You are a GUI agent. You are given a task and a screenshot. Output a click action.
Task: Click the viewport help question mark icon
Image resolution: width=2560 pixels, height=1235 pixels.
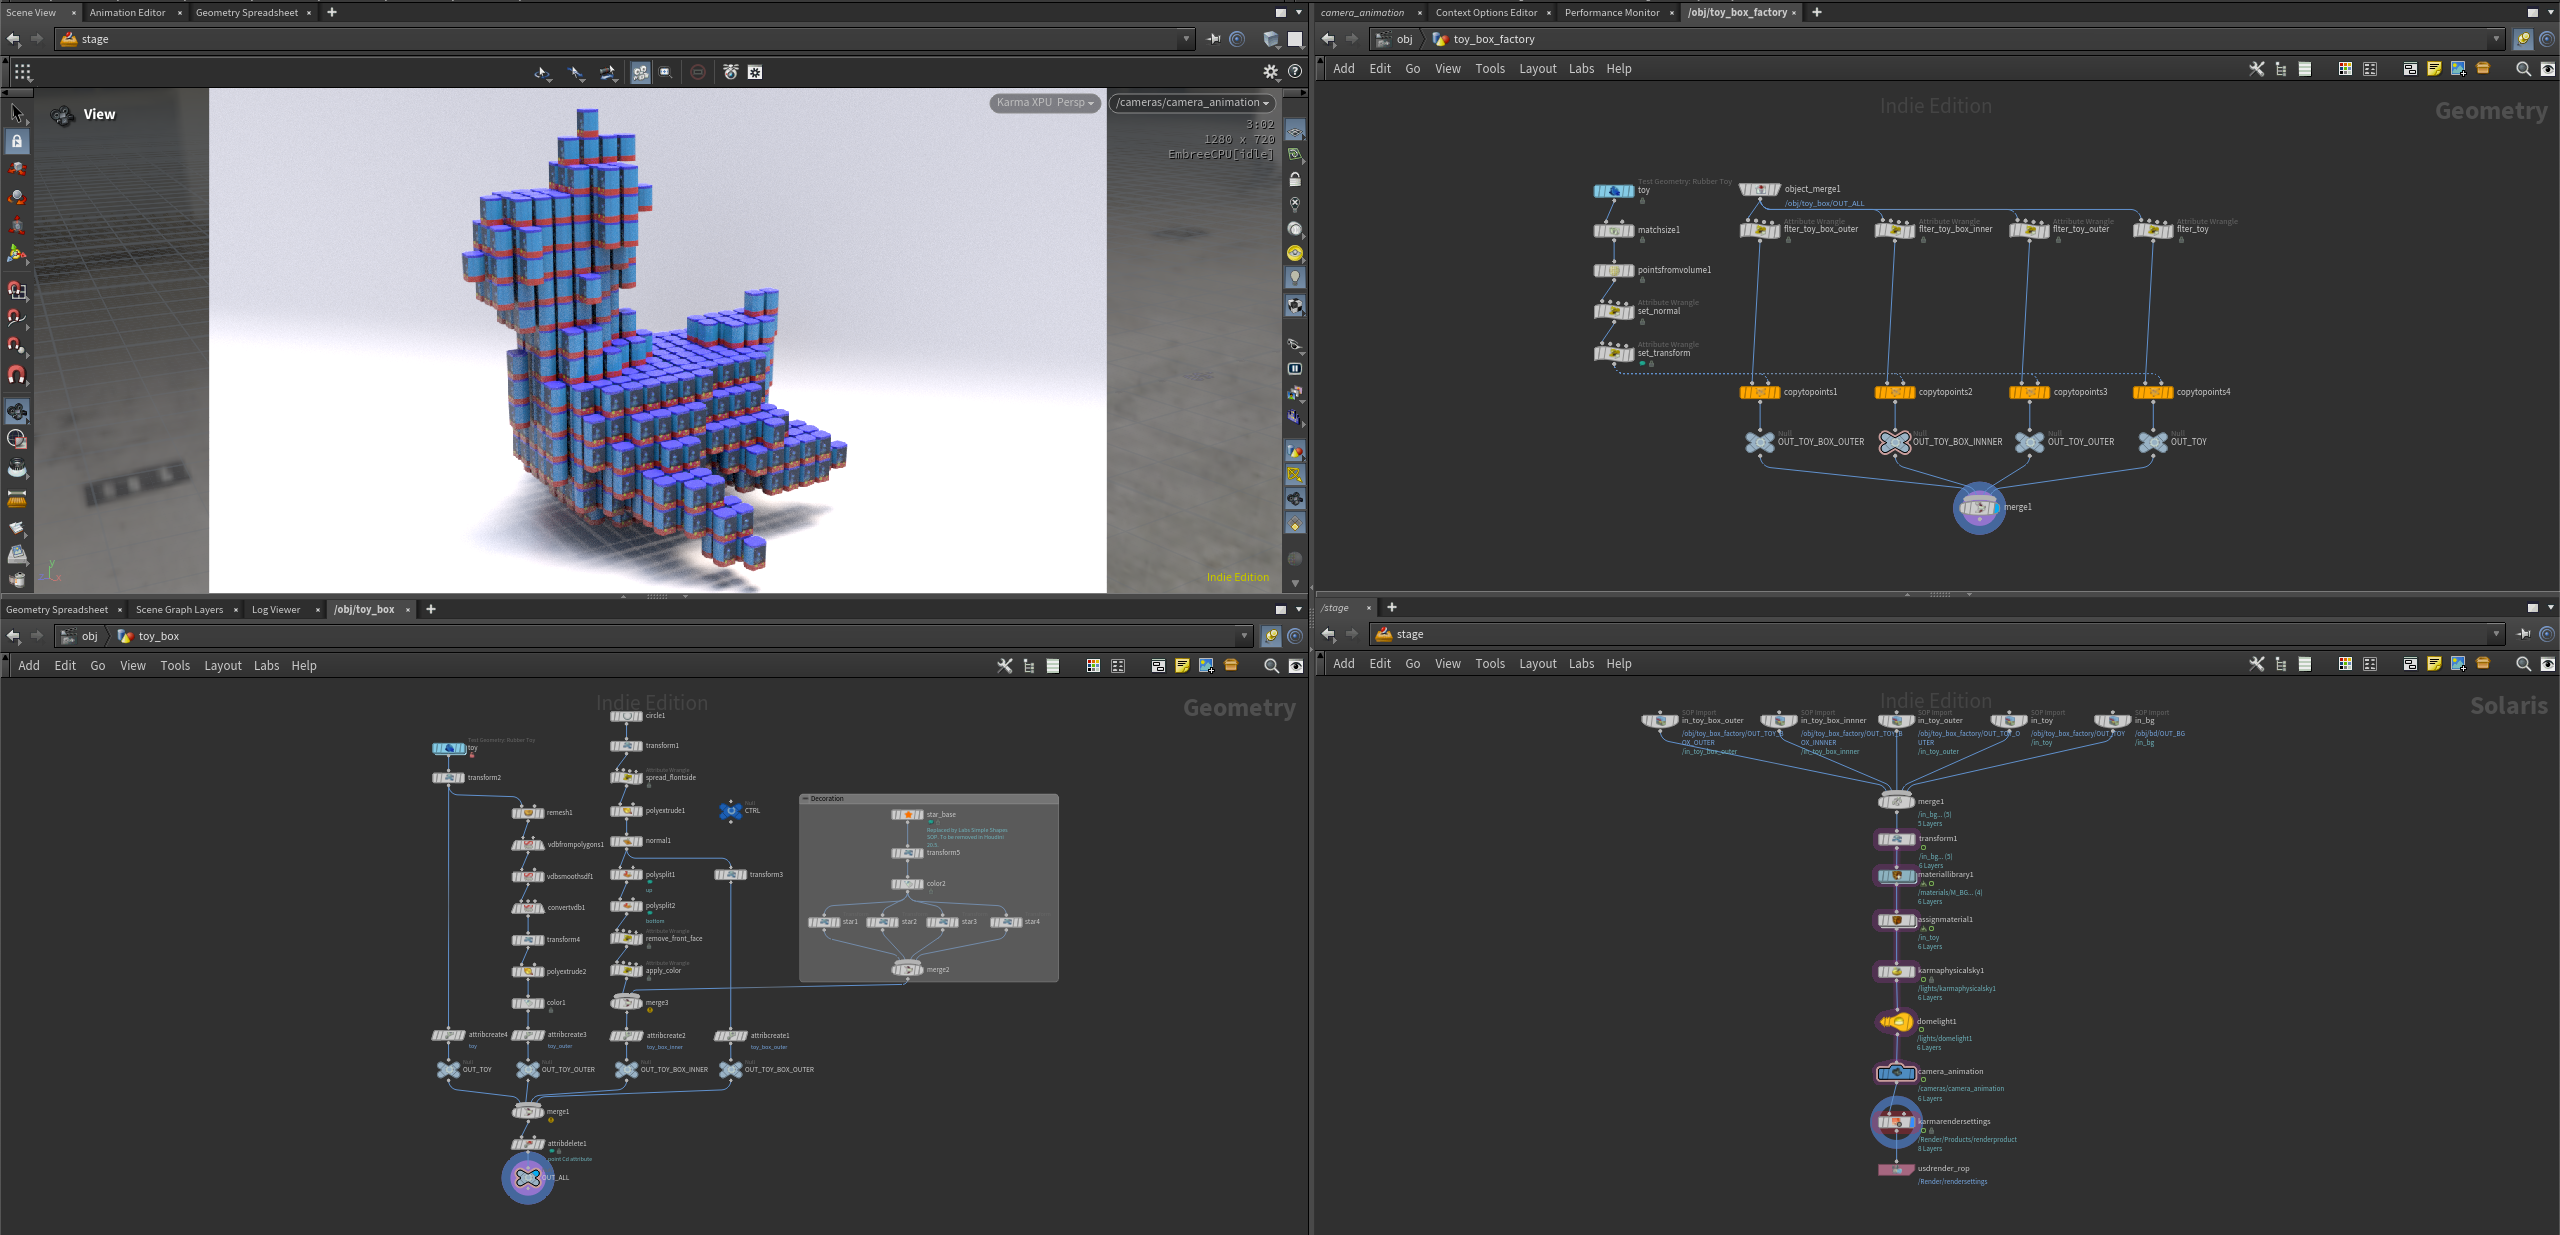coord(1295,72)
